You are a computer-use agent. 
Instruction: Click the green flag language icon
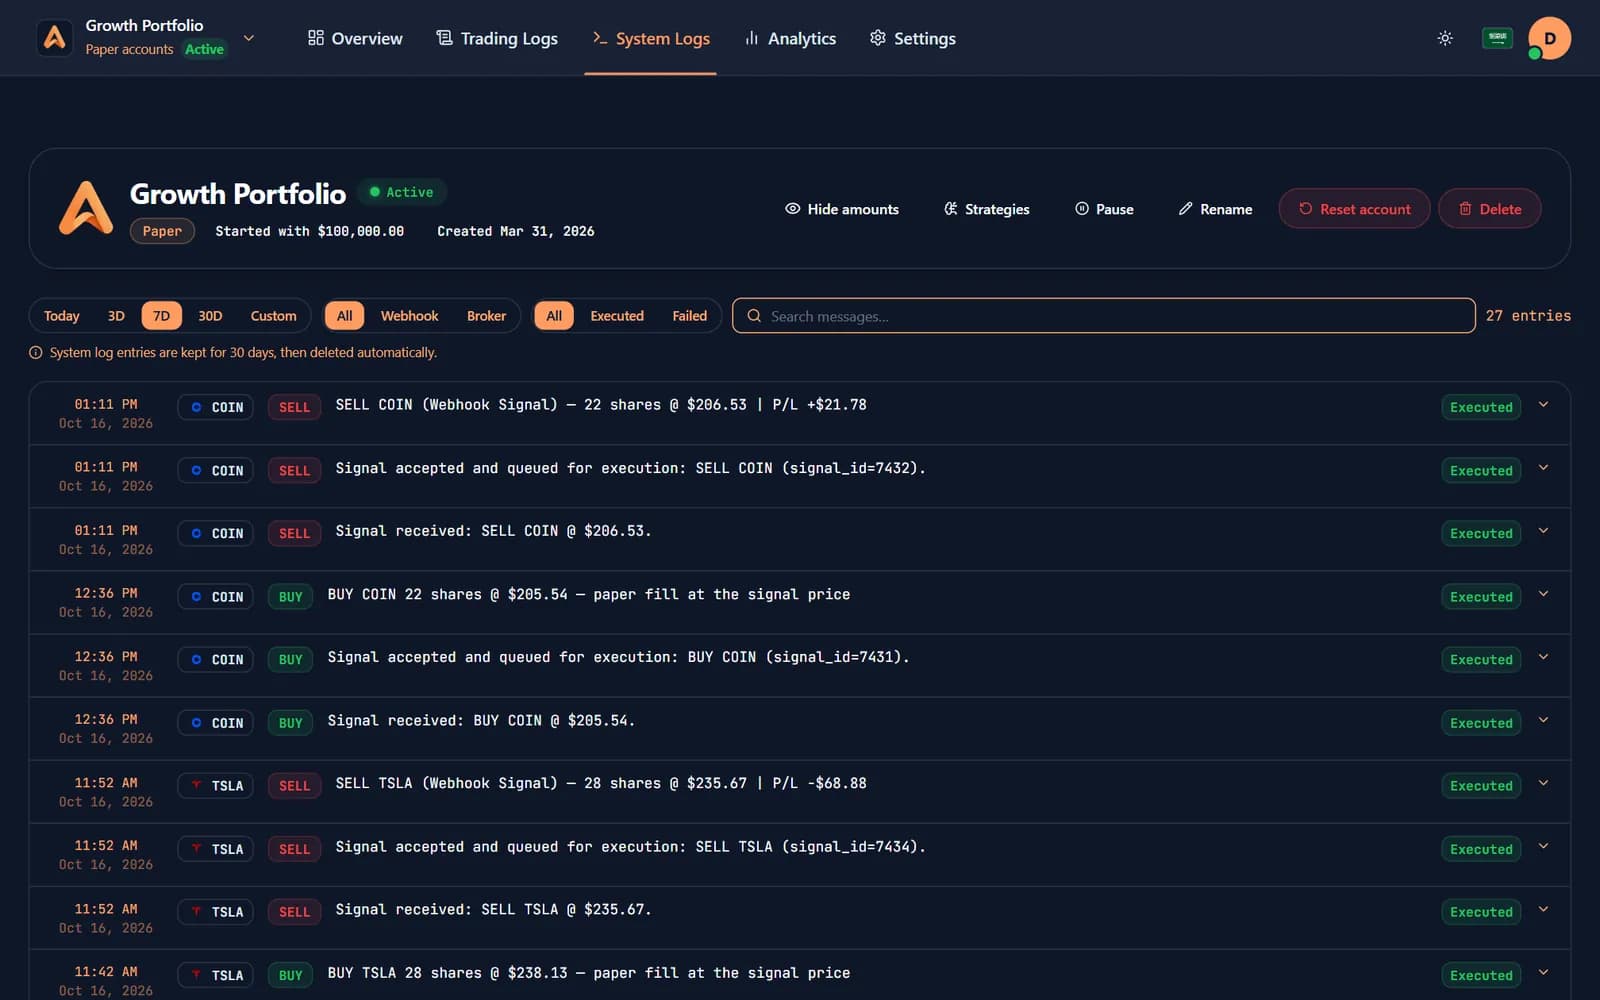point(1497,38)
